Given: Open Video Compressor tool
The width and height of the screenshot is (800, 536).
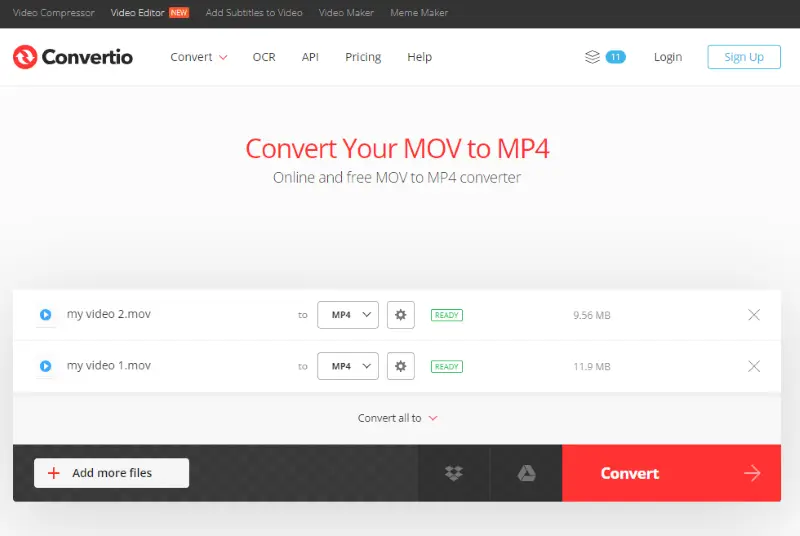Looking at the screenshot, I should pos(54,13).
